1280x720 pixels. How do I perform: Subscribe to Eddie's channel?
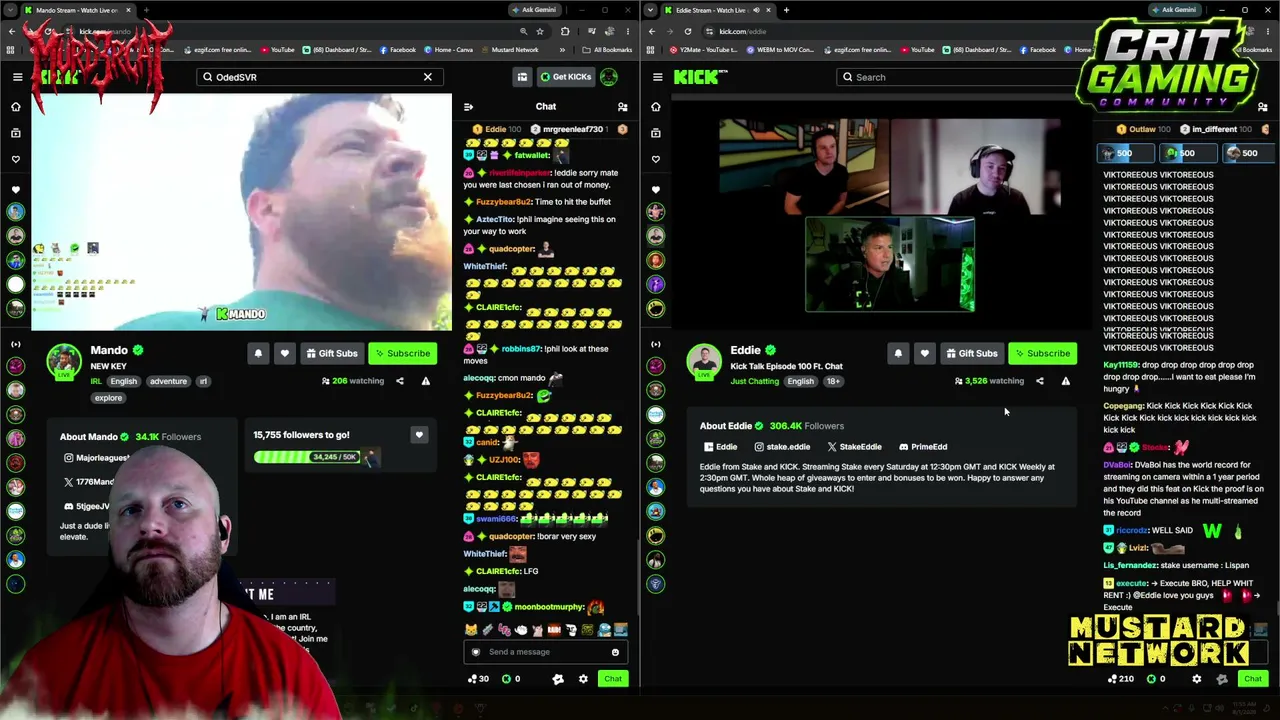click(1043, 353)
